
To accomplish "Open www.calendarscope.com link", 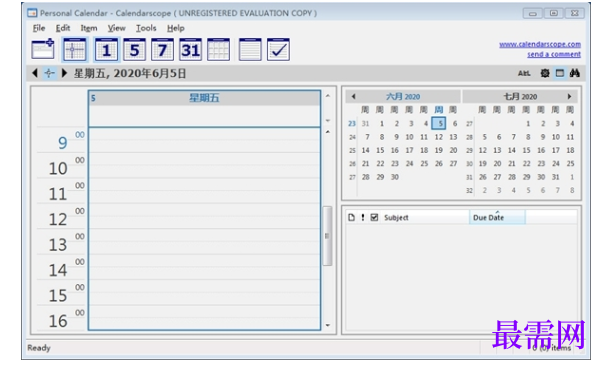I will coord(540,44).
